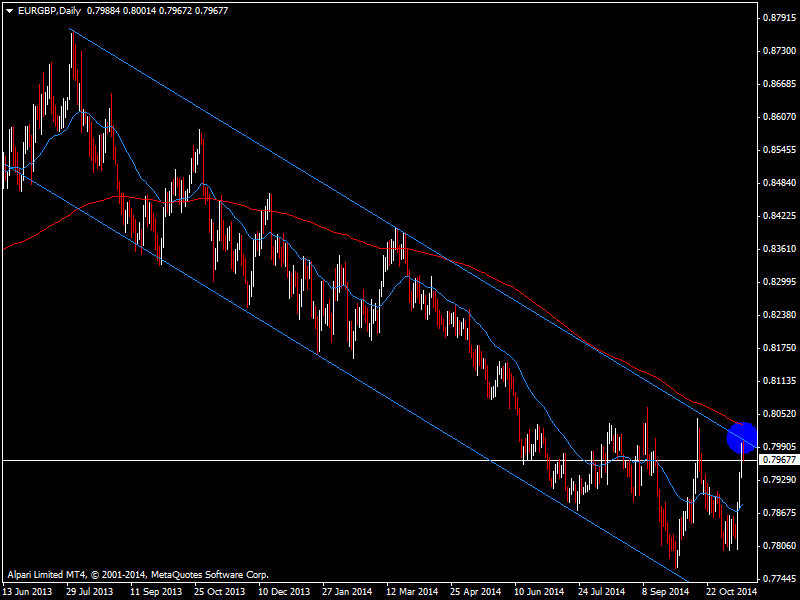Click date label 12 Mar 2014
This screenshot has width=800, height=600.
click(x=412, y=592)
